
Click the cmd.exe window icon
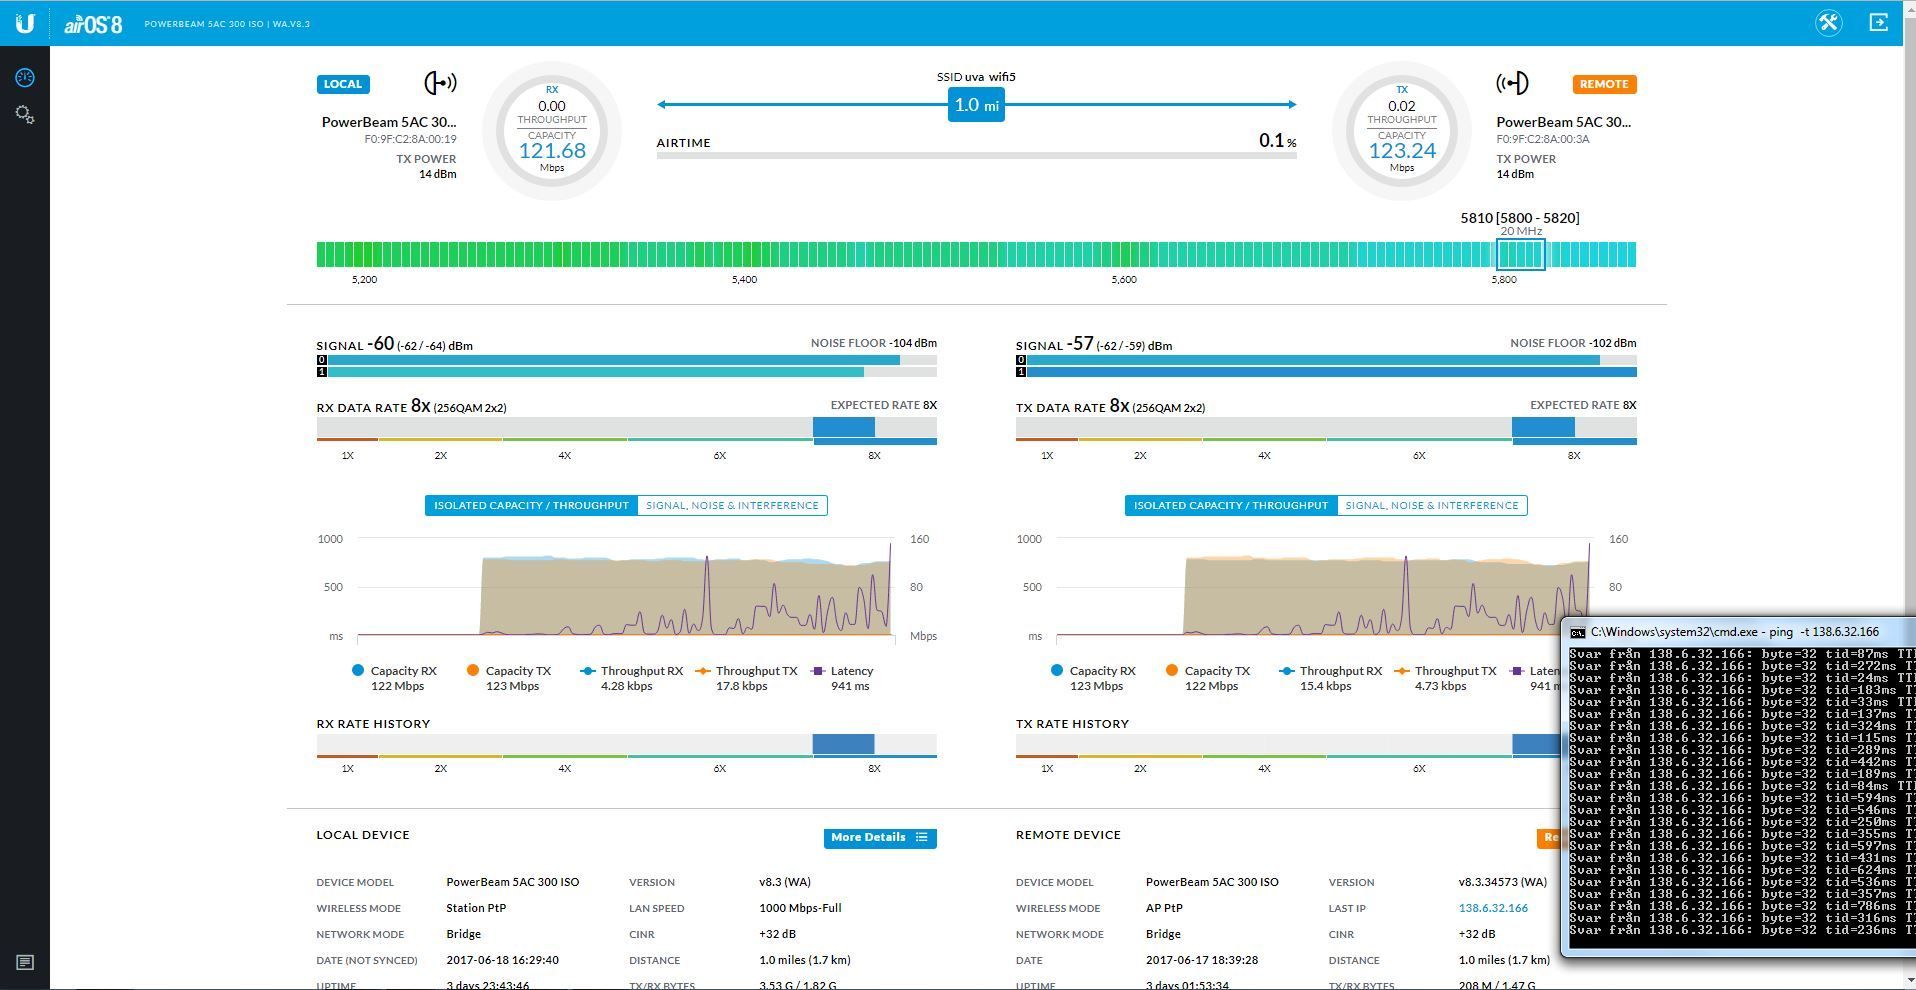click(1577, 632)
